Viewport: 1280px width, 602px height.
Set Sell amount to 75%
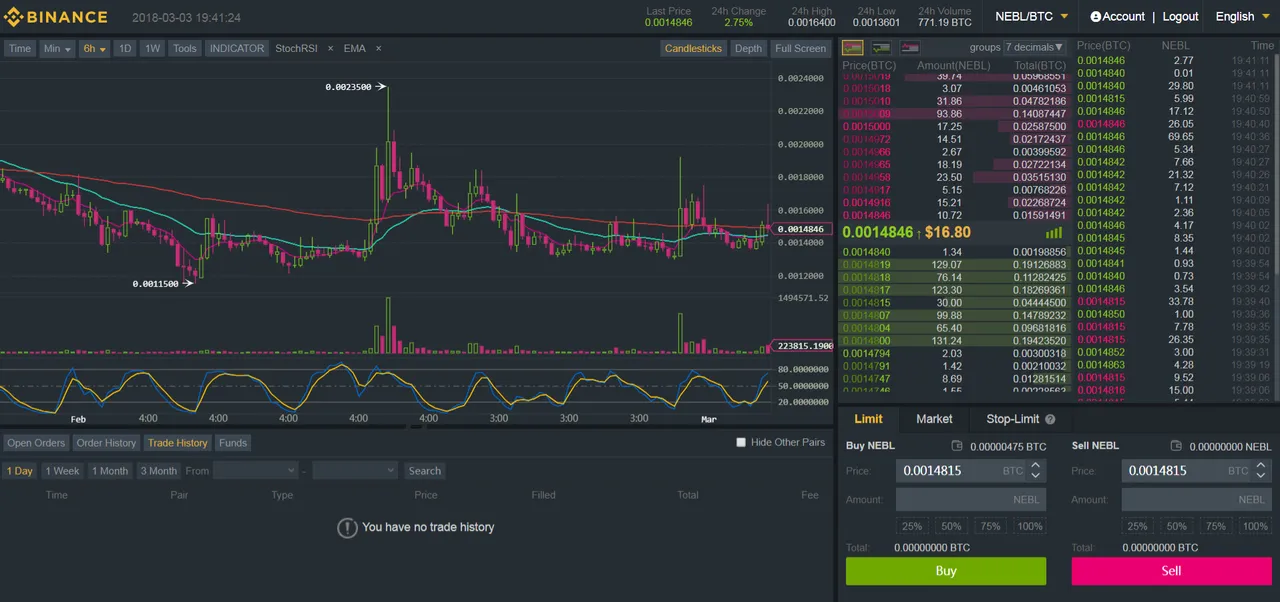coord(1215,526)
